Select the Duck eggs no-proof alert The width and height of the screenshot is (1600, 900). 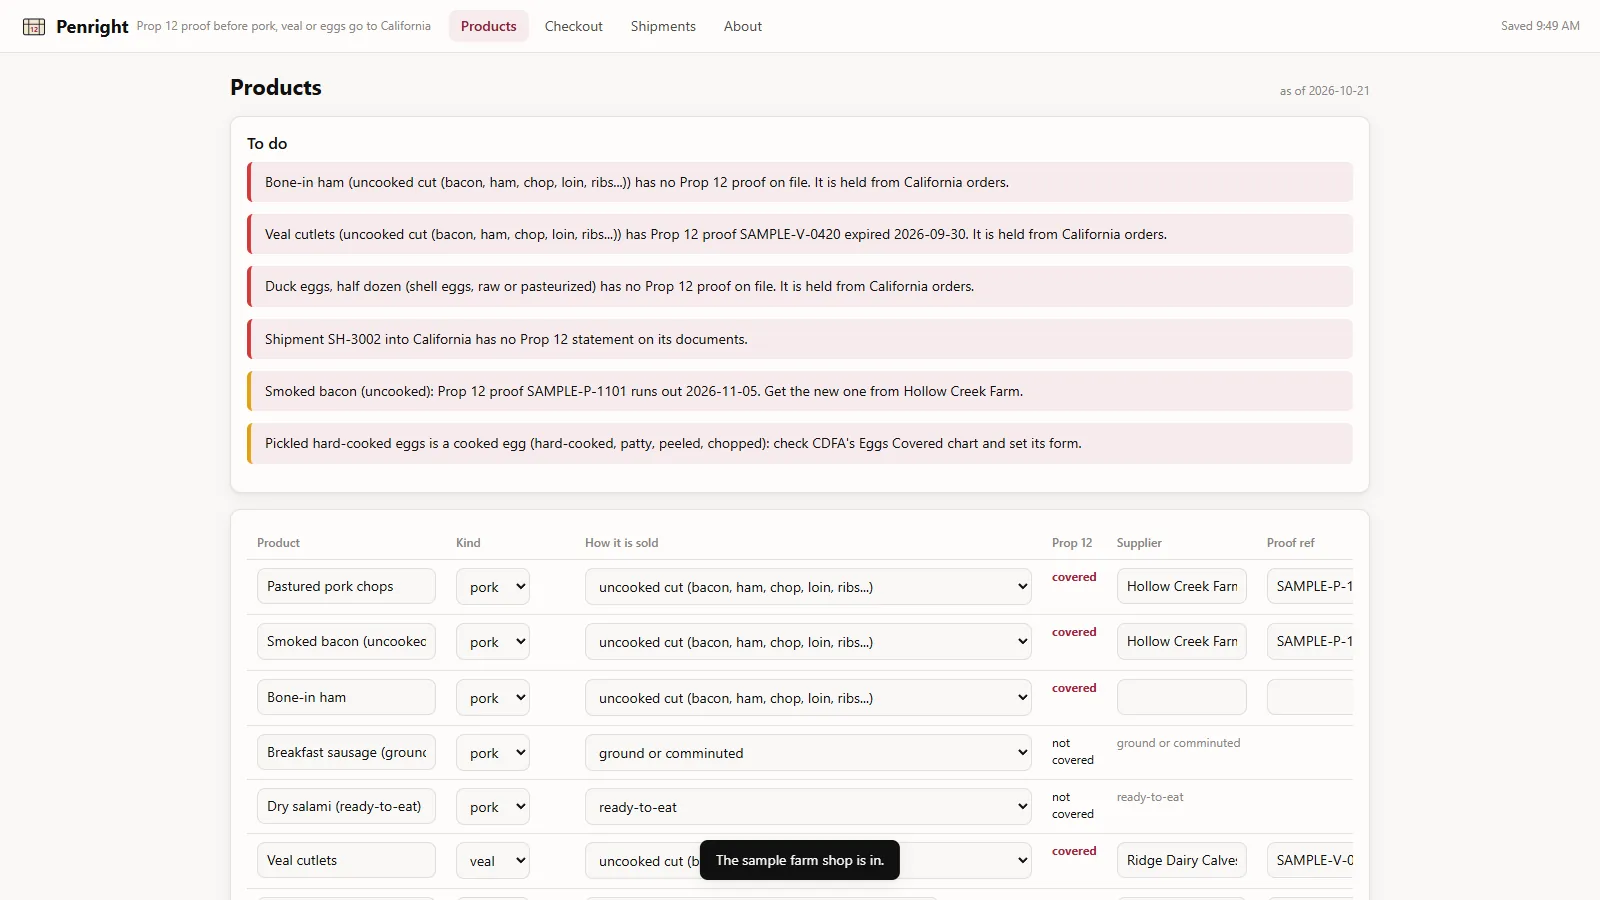(x=800, y=286)
